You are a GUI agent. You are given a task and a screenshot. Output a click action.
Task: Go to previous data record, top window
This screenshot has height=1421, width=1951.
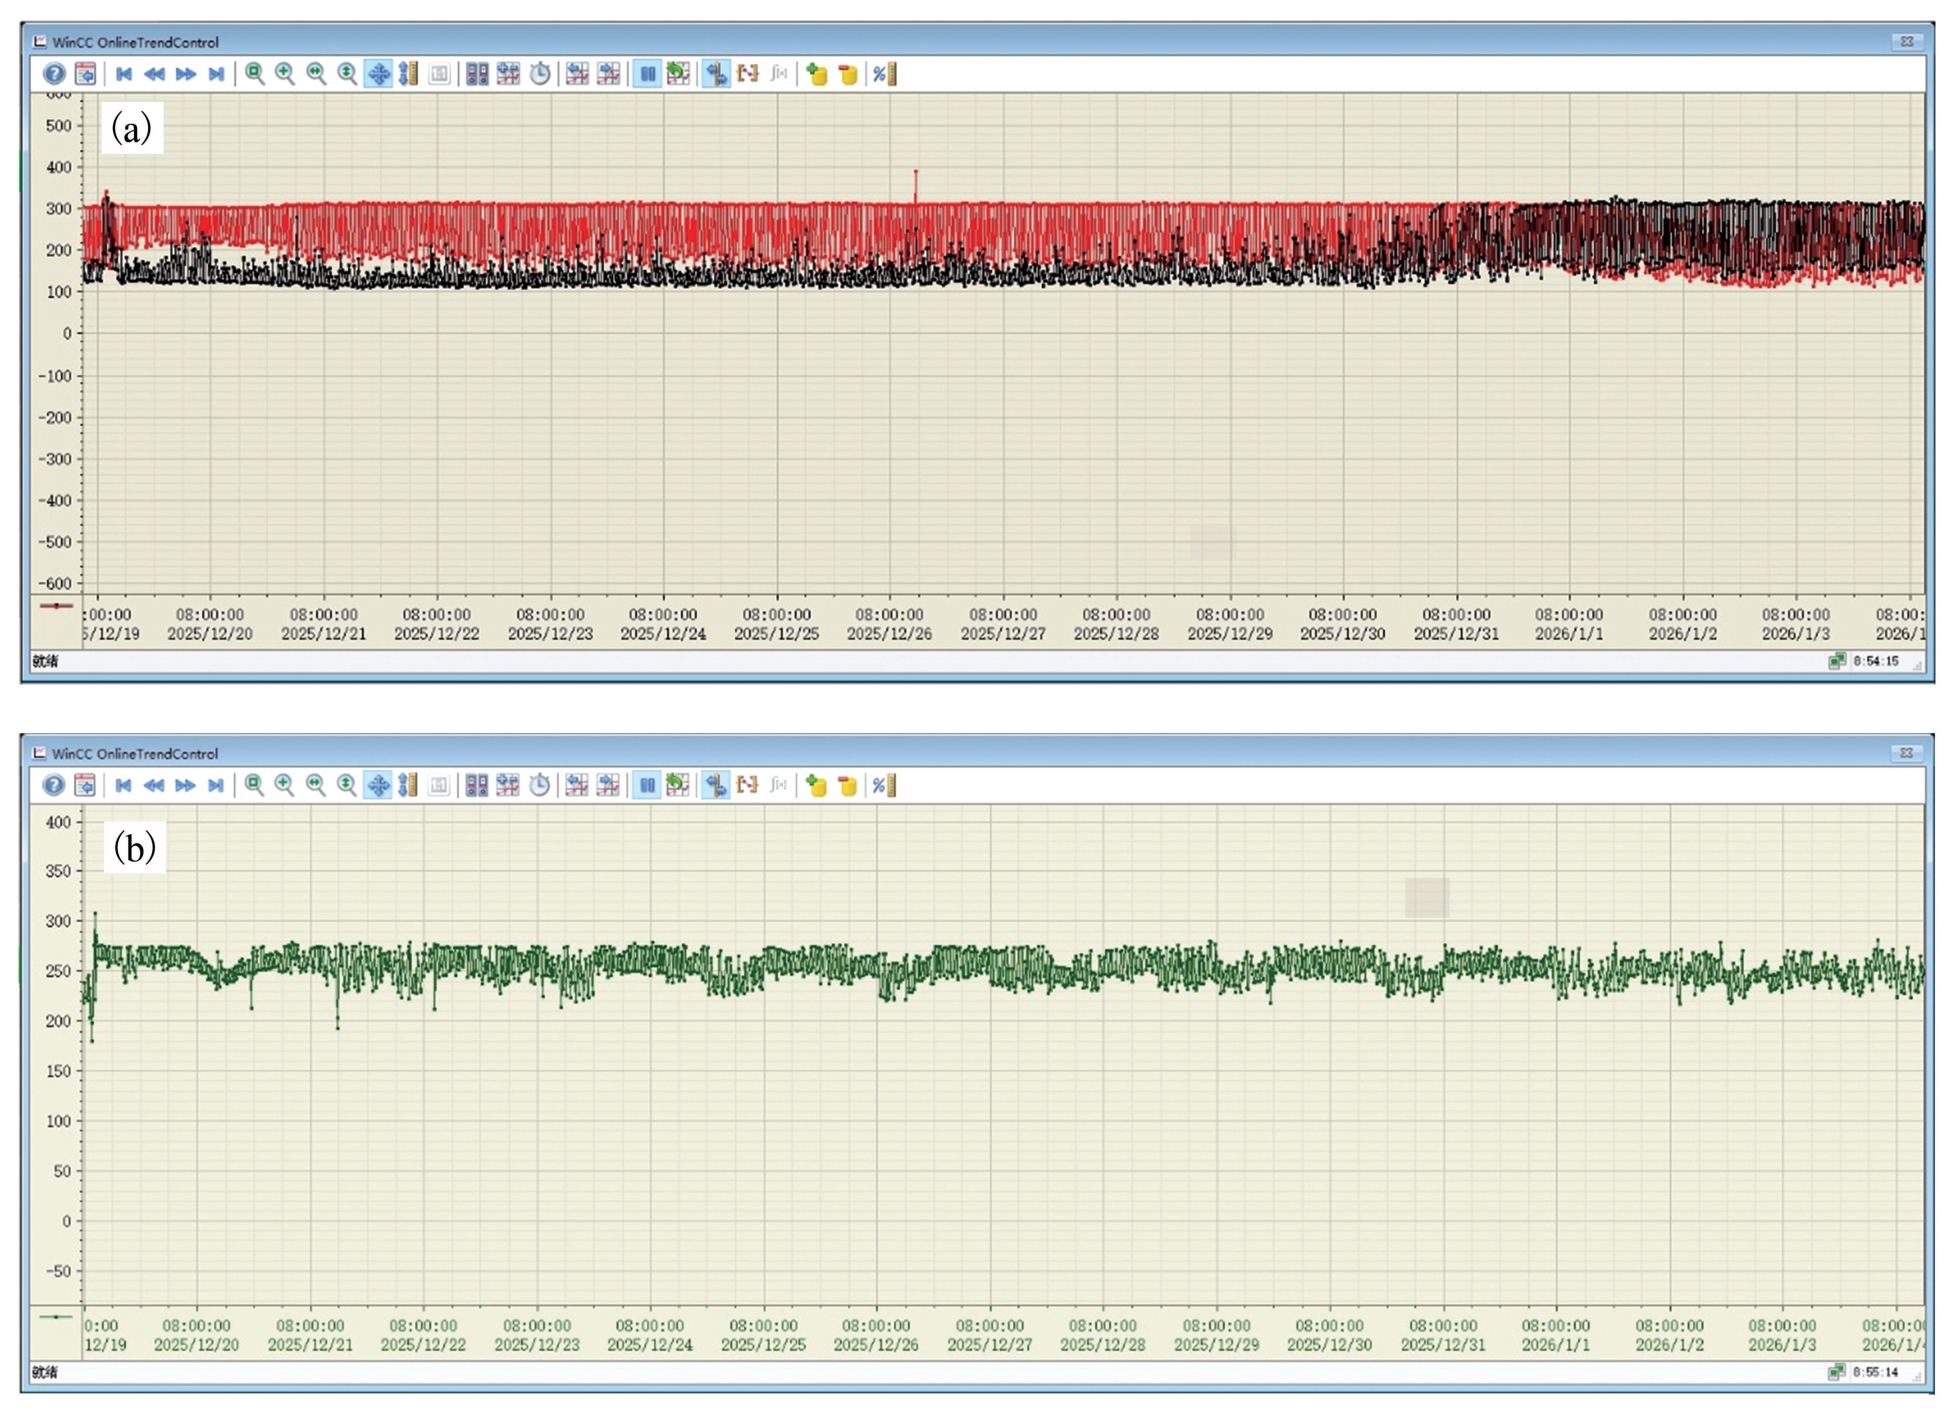[154, 73]
